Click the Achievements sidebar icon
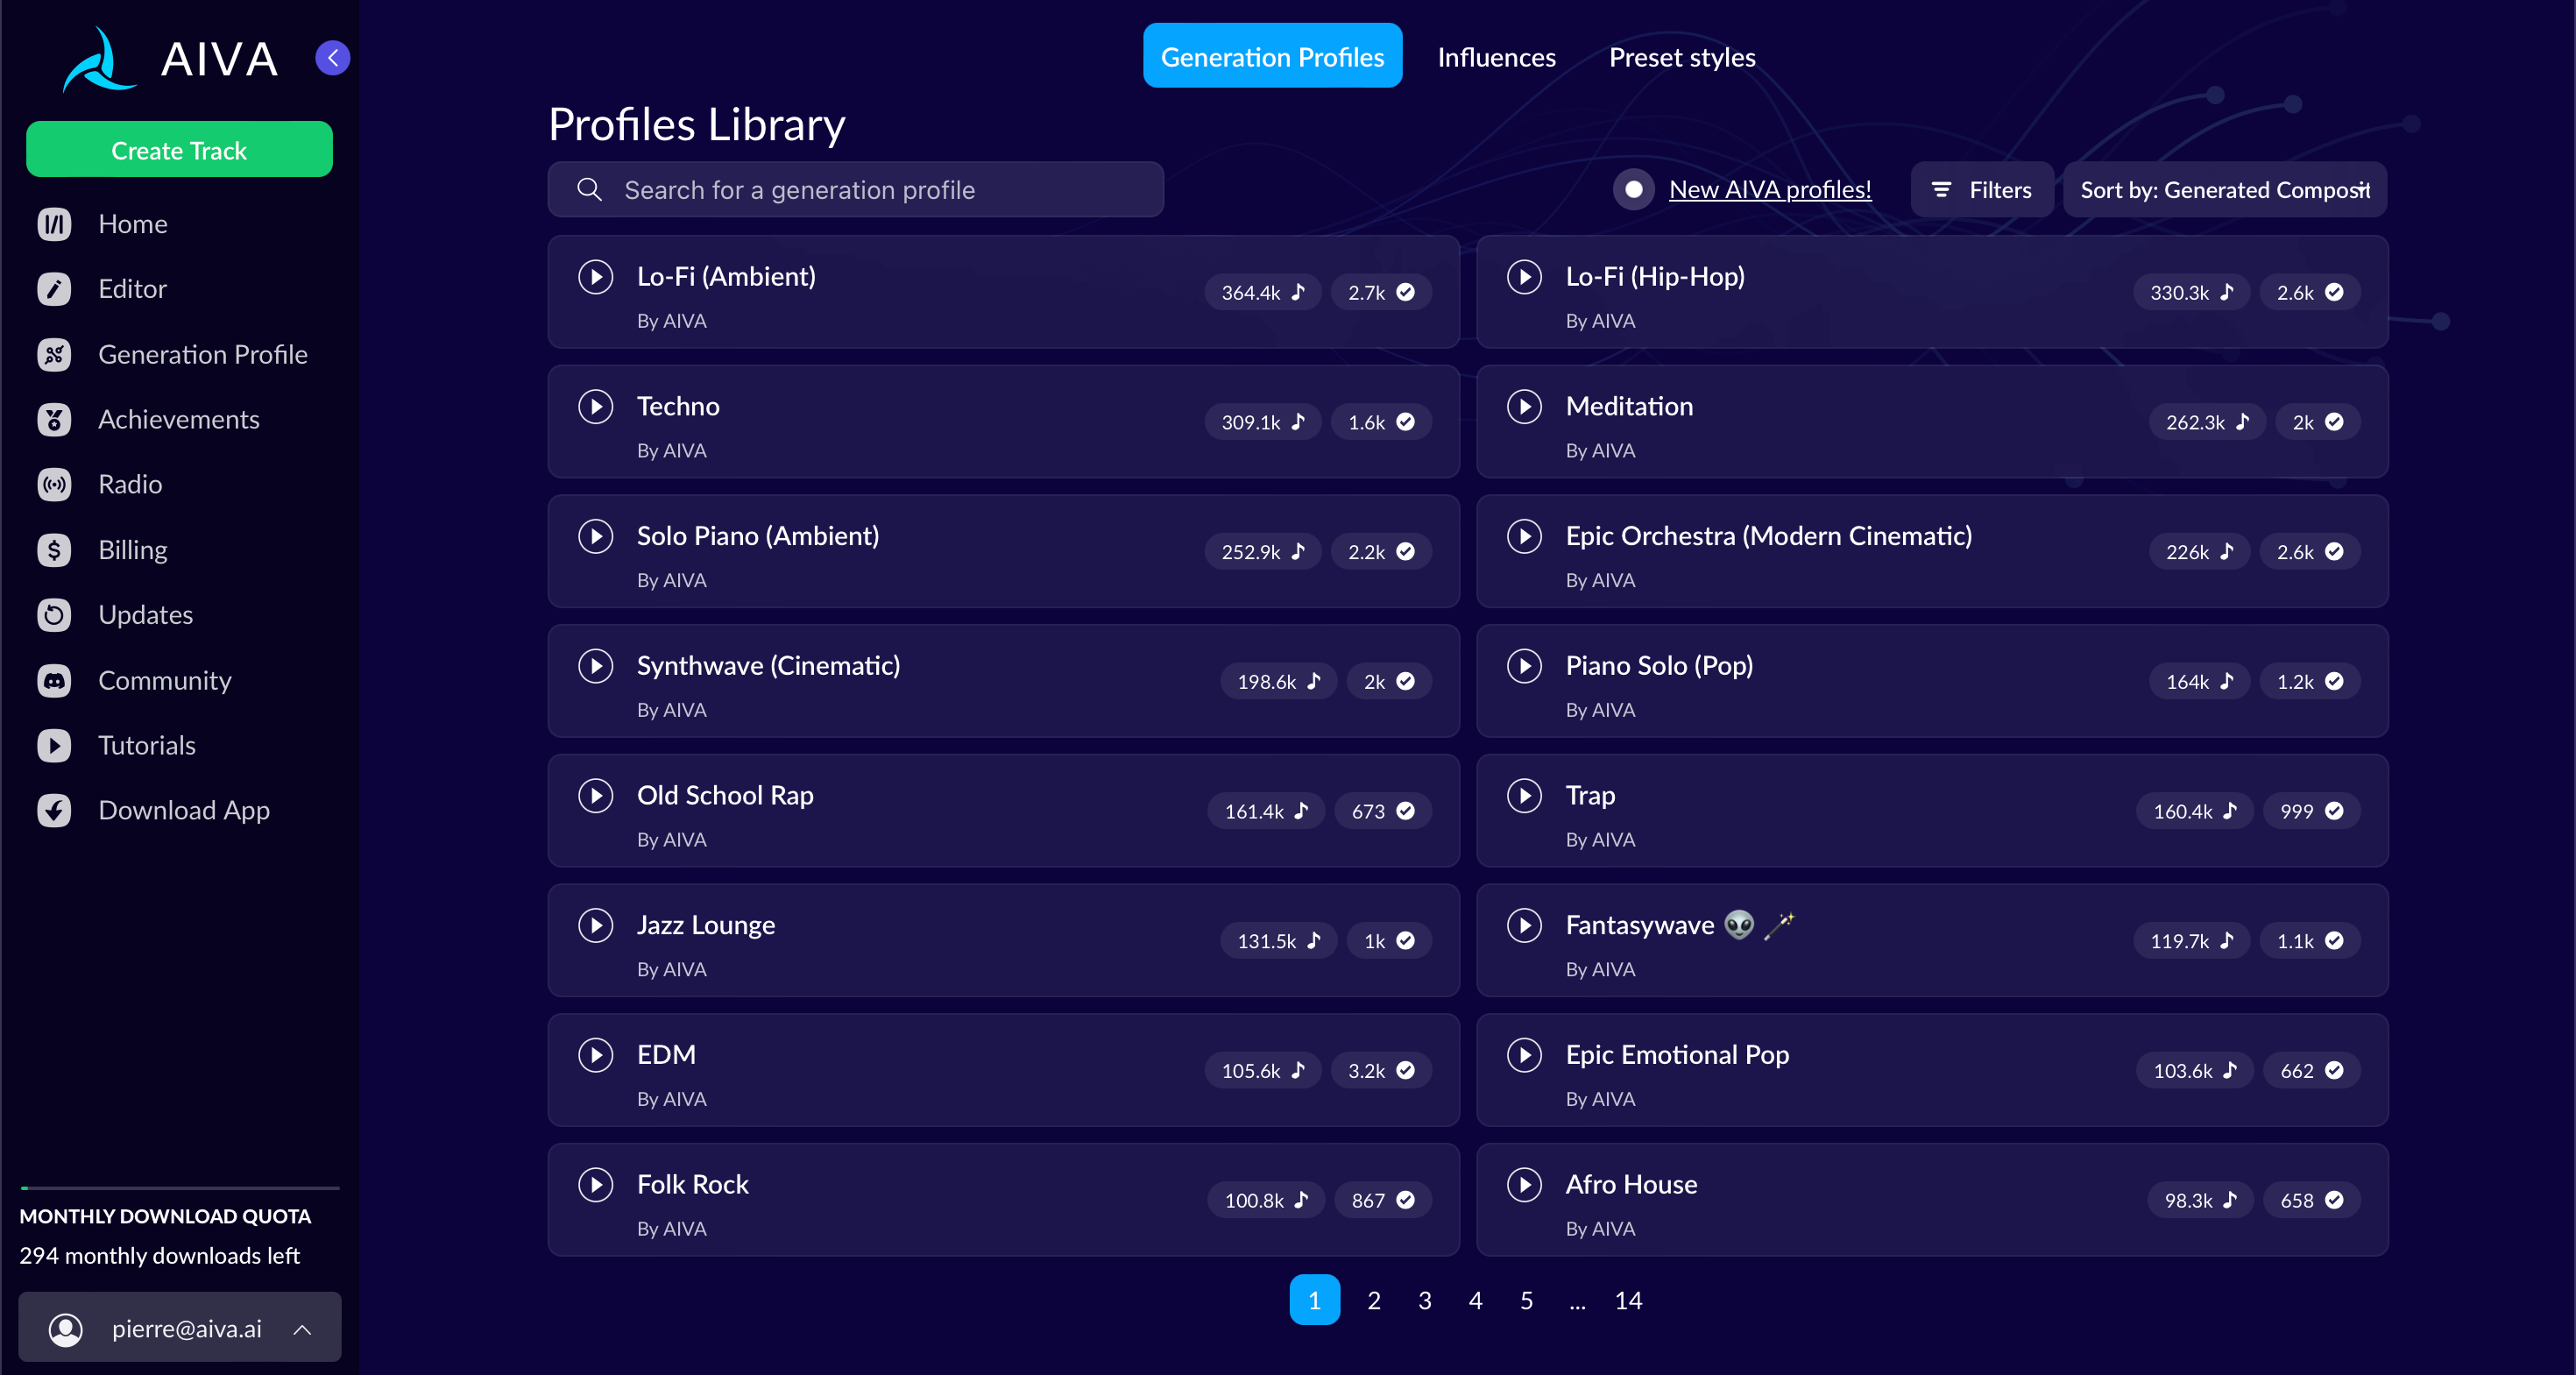 click(56, 419)
